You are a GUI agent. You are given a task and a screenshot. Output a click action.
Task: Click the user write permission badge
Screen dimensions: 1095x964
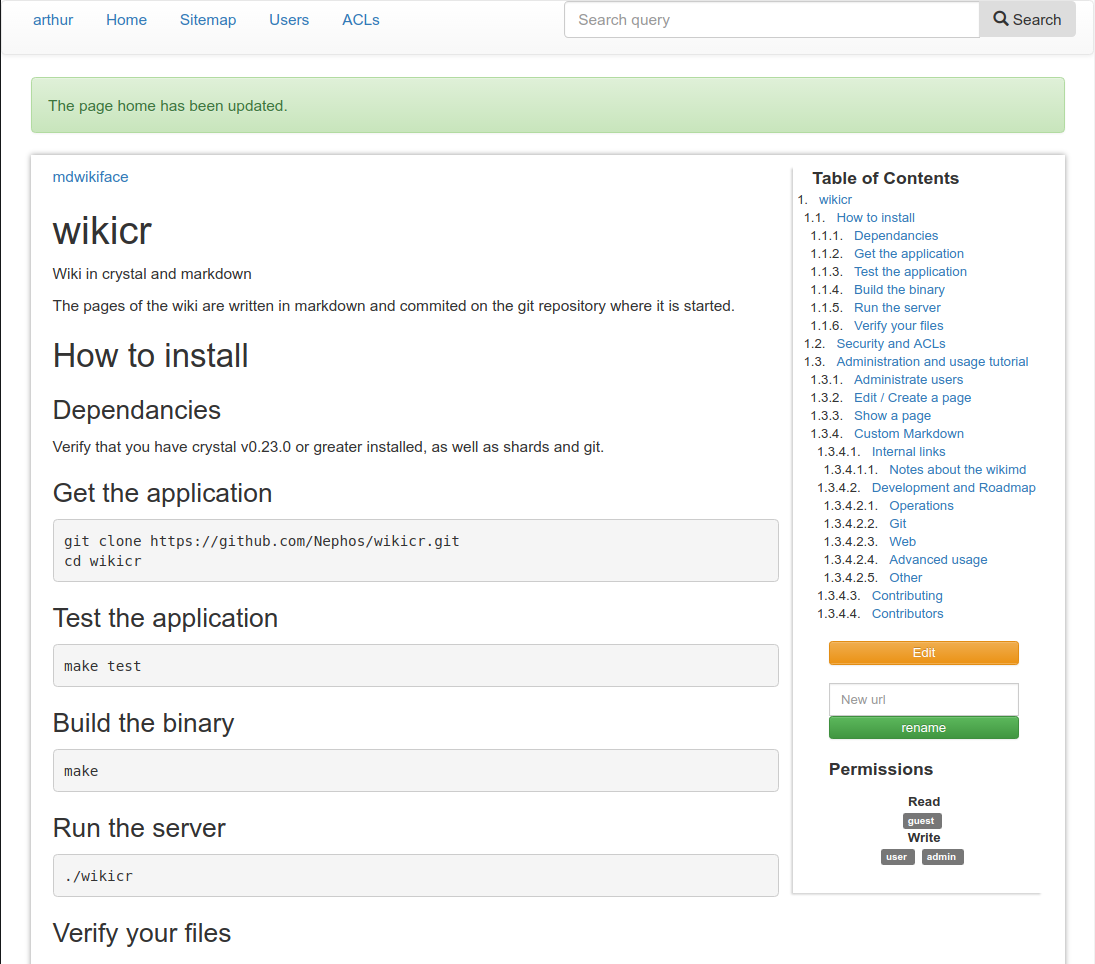[897, 856]
